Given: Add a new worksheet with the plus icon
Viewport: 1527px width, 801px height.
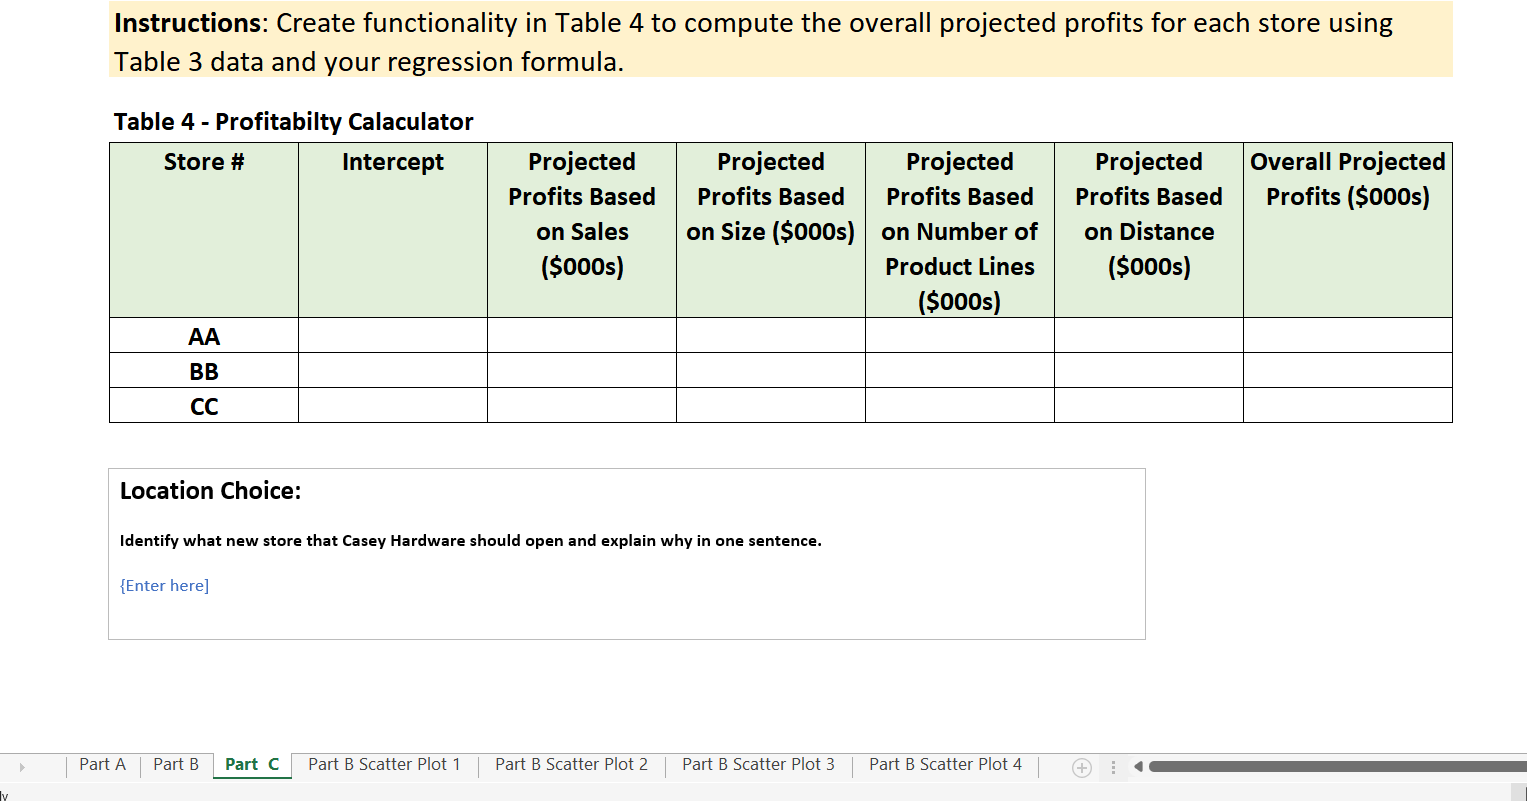Looking at the screenshot, I should 1081,765.
